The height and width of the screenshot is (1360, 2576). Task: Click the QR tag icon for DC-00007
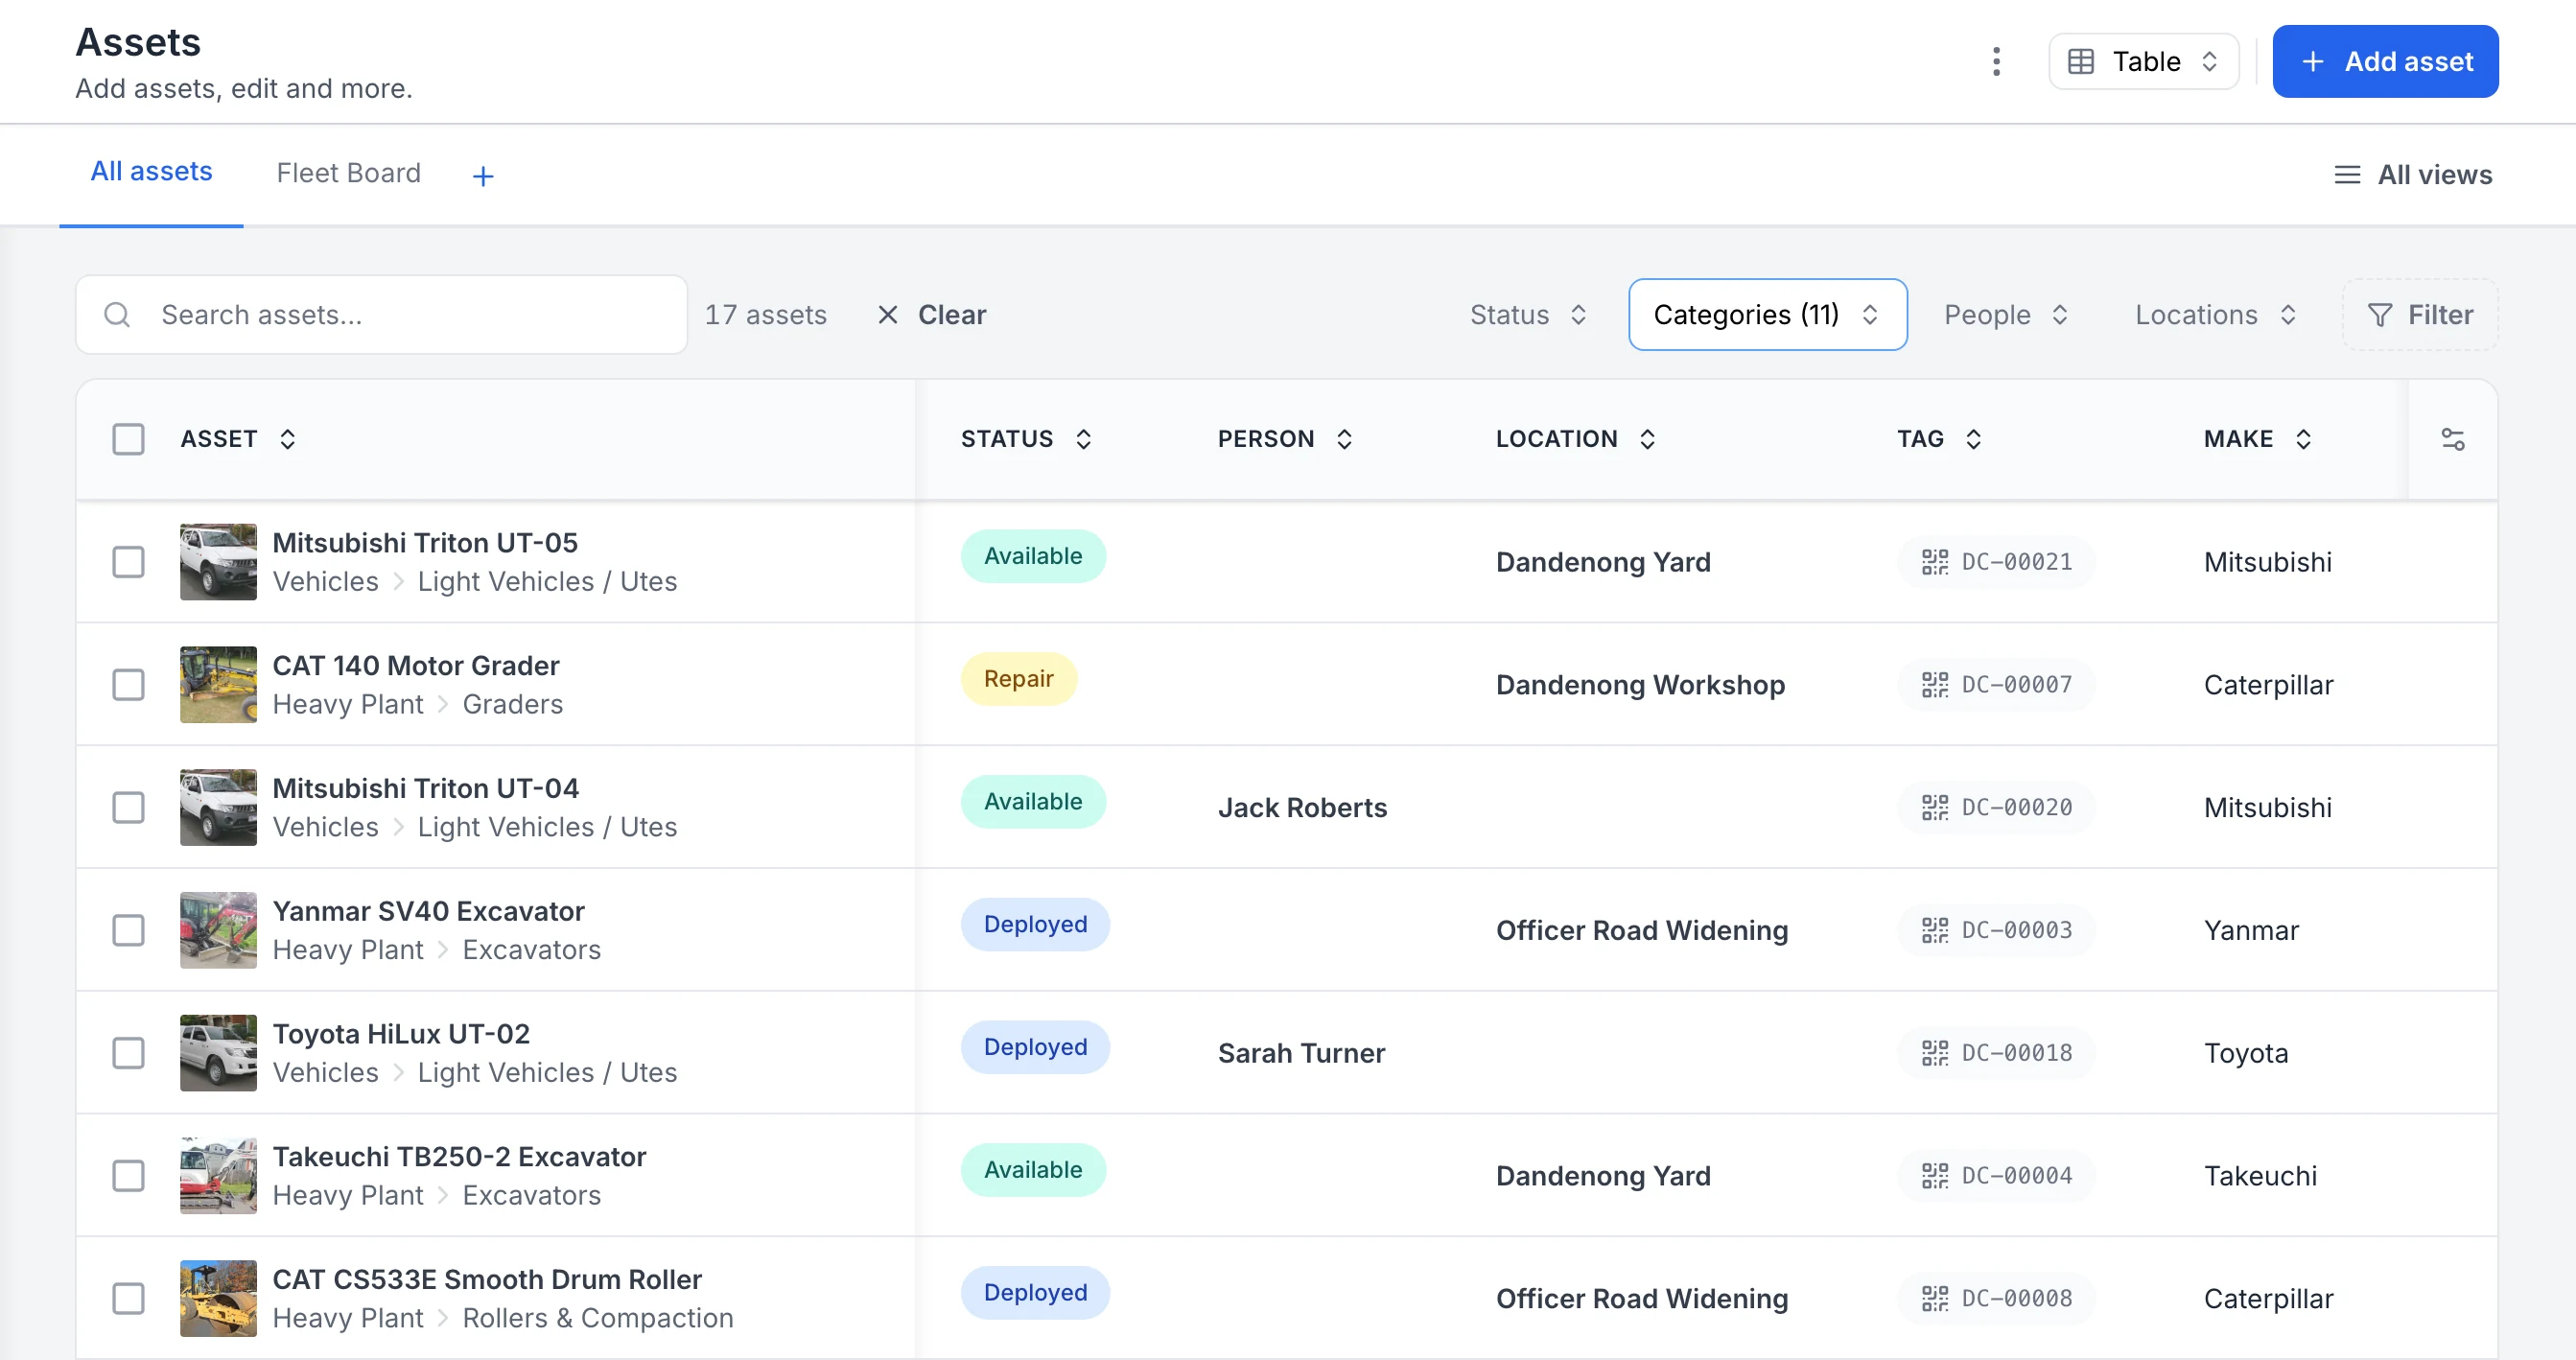click(1935, 685)
